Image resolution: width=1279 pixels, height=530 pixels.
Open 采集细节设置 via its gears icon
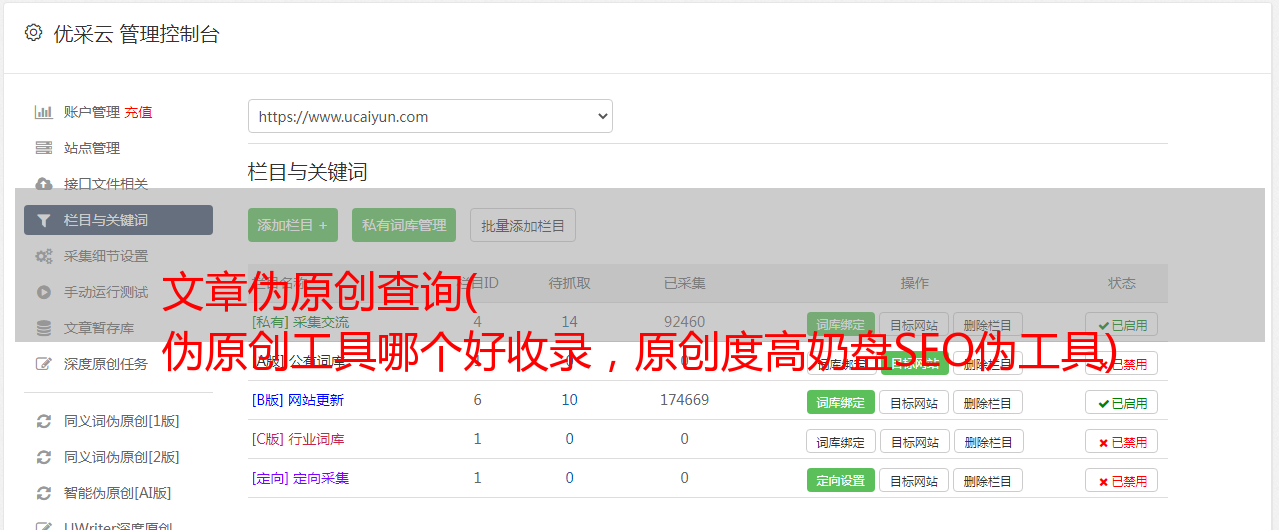(43, 256)
